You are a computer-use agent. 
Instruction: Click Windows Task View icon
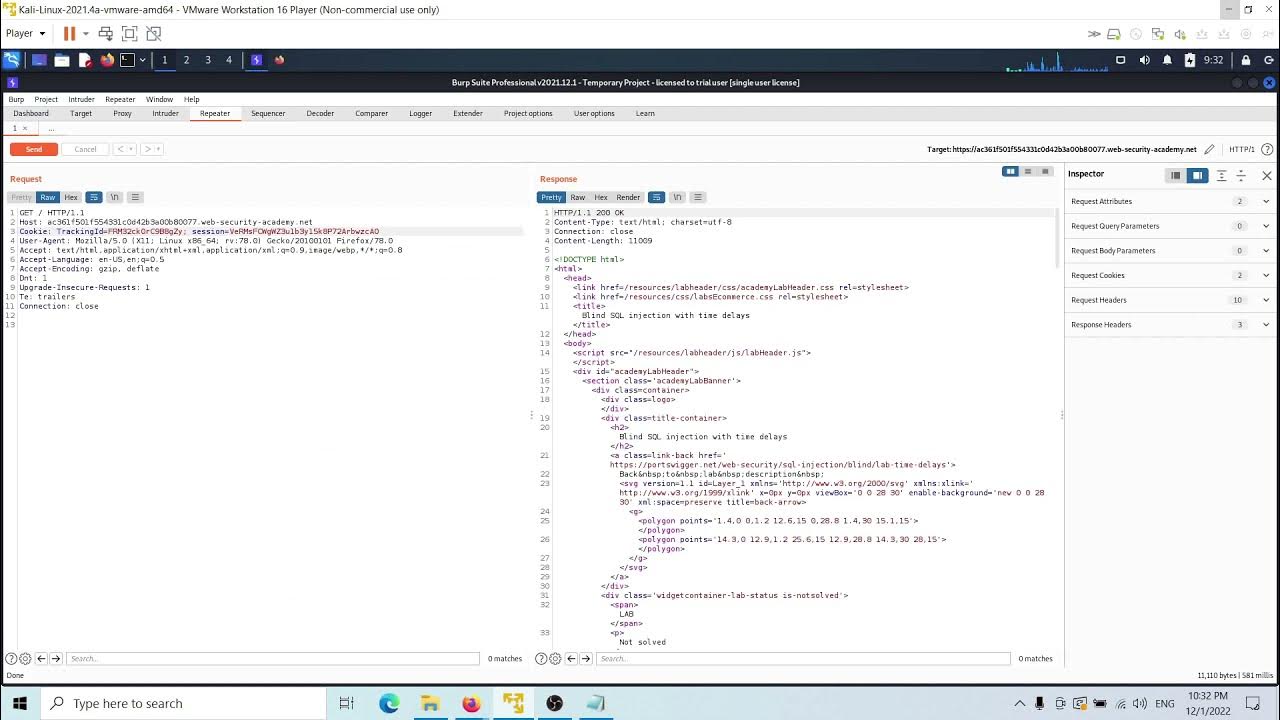click(346, 703)
